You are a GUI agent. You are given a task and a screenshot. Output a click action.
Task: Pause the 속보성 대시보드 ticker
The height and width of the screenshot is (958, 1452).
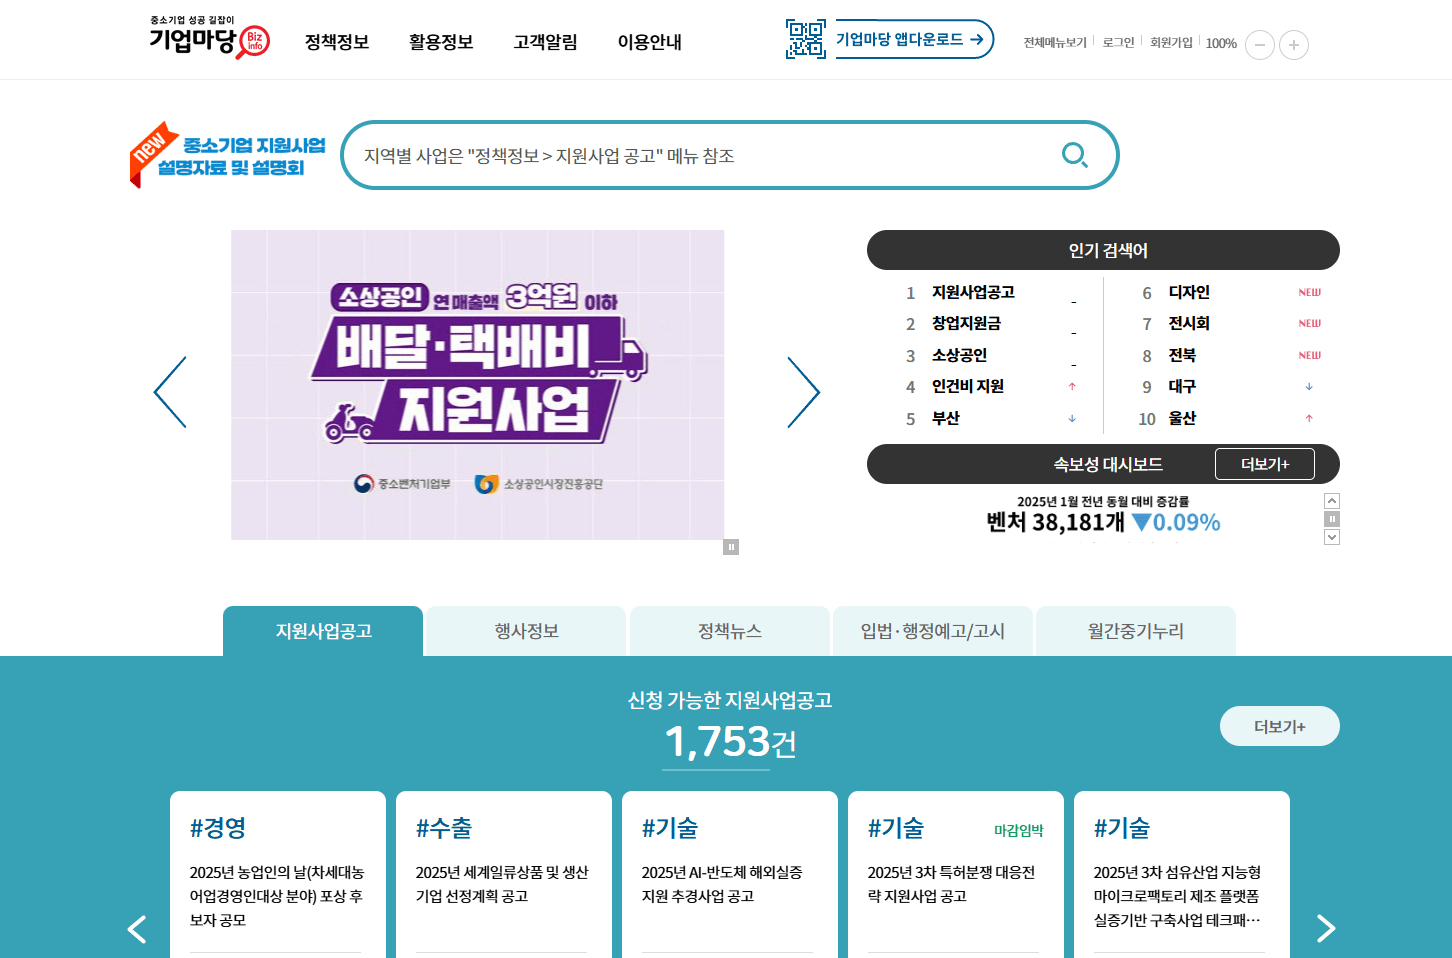(1331, 518)
